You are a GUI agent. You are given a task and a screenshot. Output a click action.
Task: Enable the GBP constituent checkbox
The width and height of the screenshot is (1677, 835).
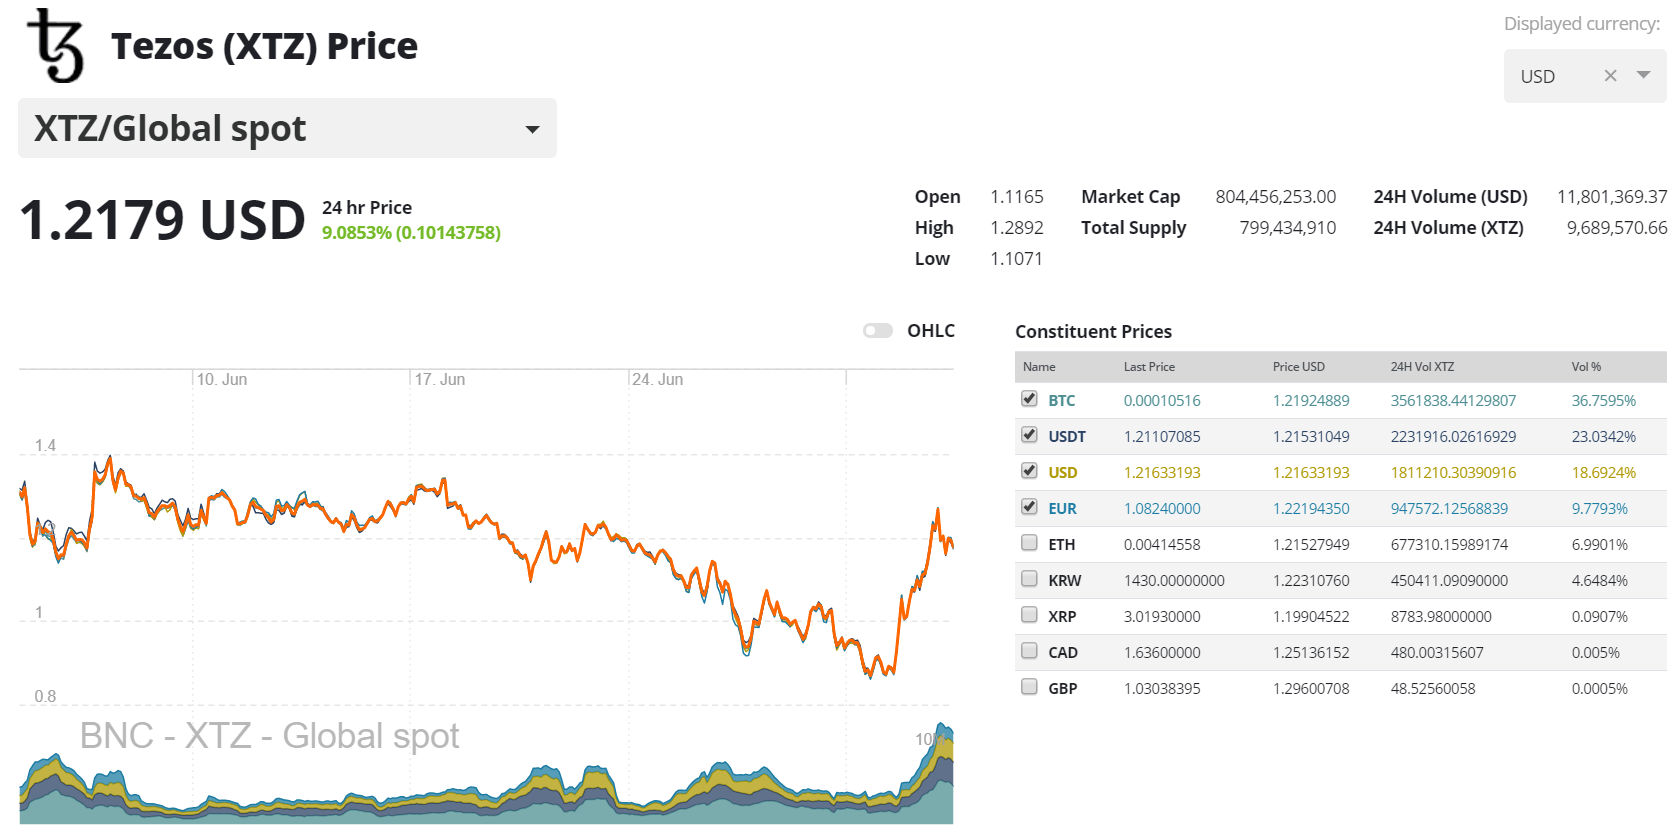coord(1029,687)
